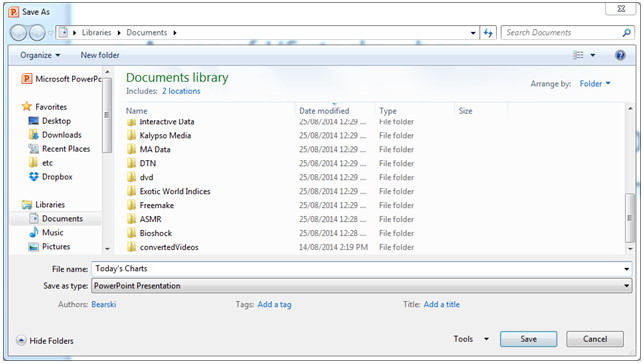The image size is (644, 364).
Task: Select Music library in sidebar
Action: (46, 233)
